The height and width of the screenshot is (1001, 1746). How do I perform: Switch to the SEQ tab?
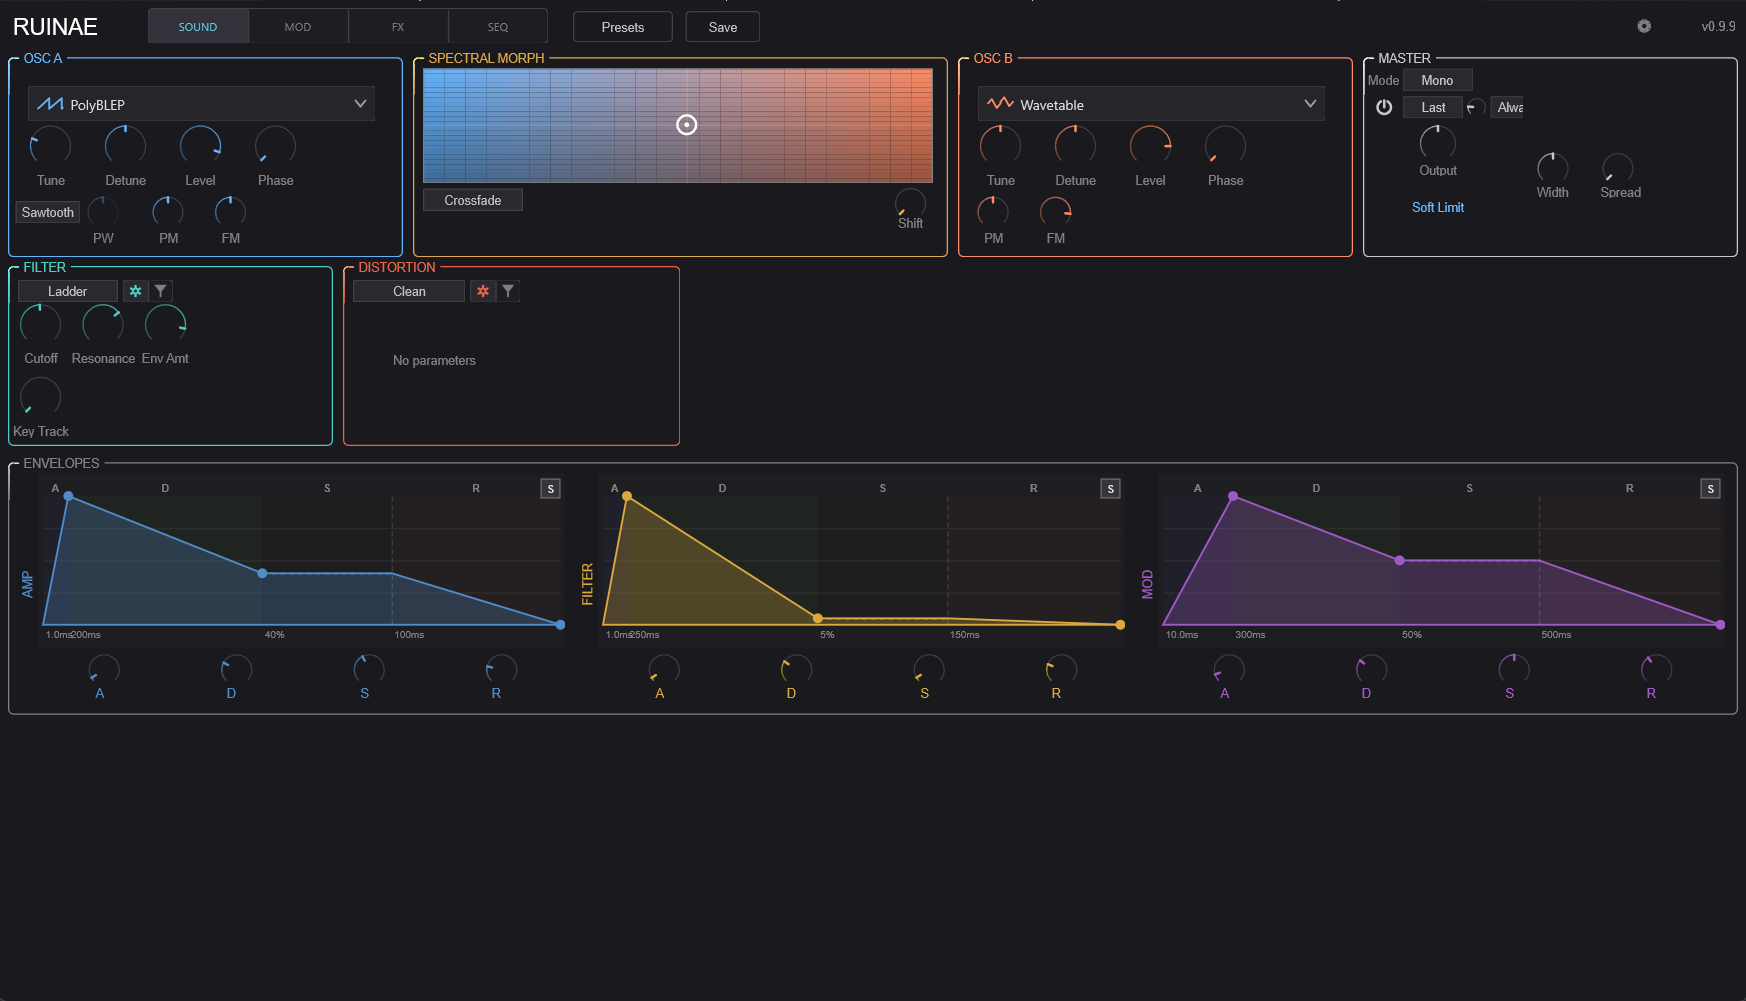click(x=497, y=26)
